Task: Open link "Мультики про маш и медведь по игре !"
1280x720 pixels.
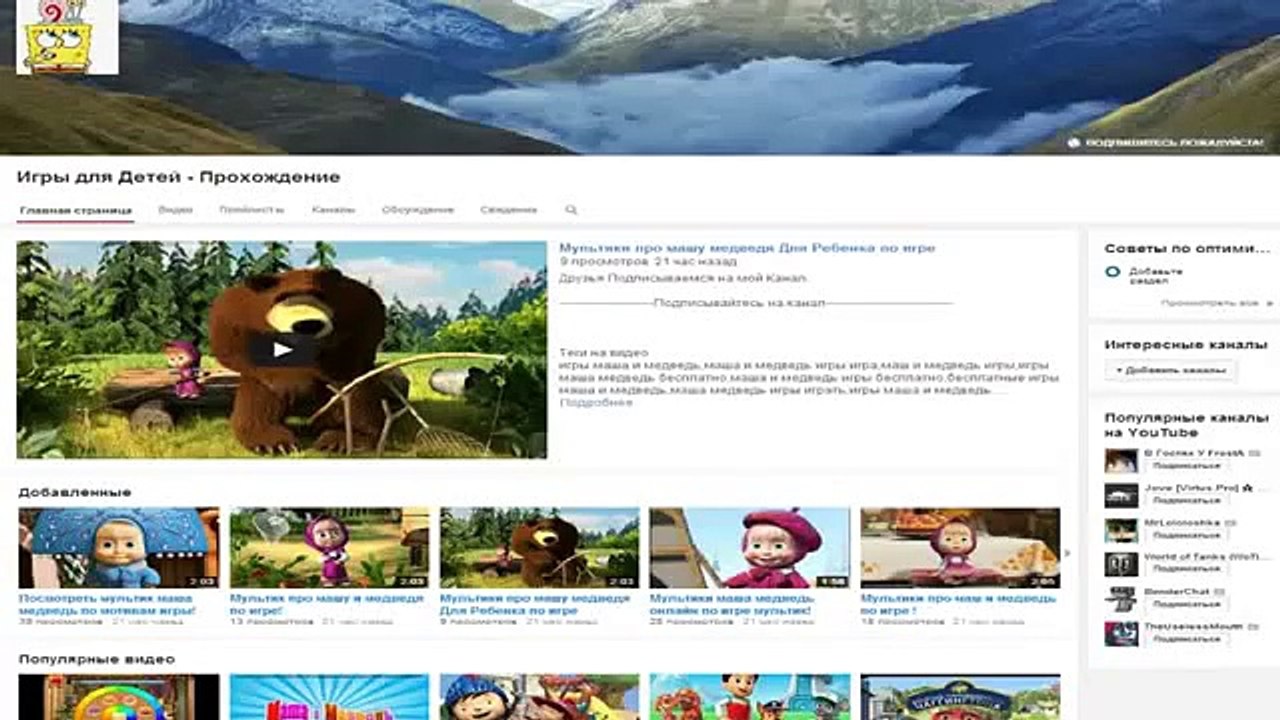Action: pyautogui.click(x=958, y=603)
